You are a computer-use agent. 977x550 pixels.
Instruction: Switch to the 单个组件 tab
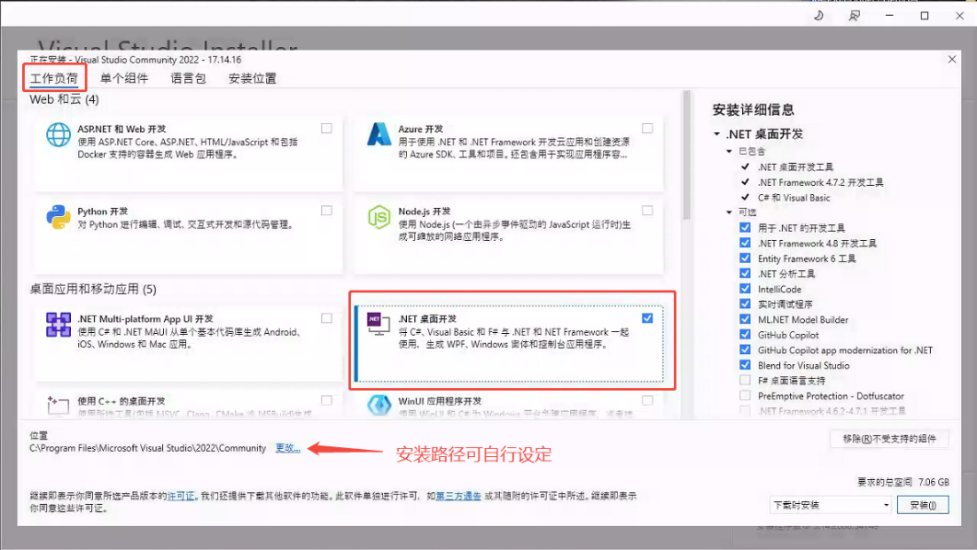point(124,78)
